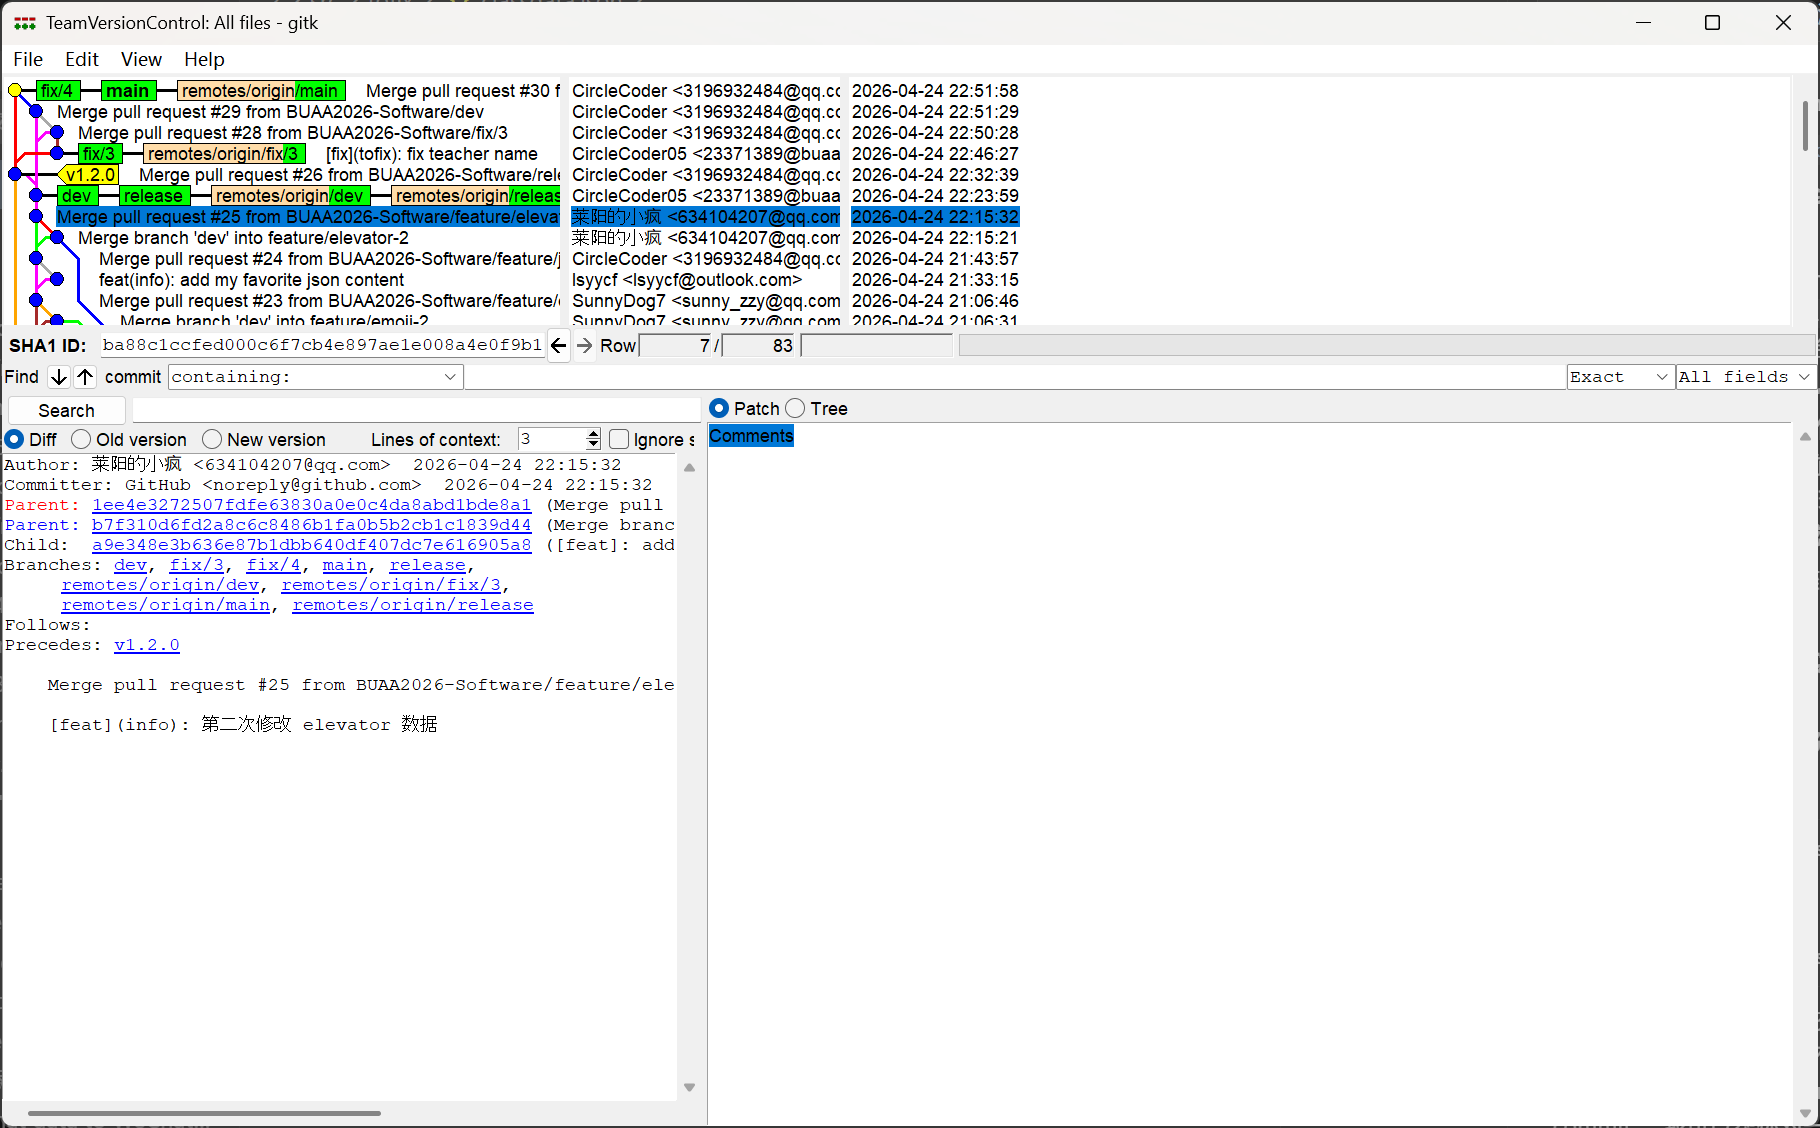Click the remotes/origin/main branch label
This screenshot has height=1128, width=1820.
(260, 91)
